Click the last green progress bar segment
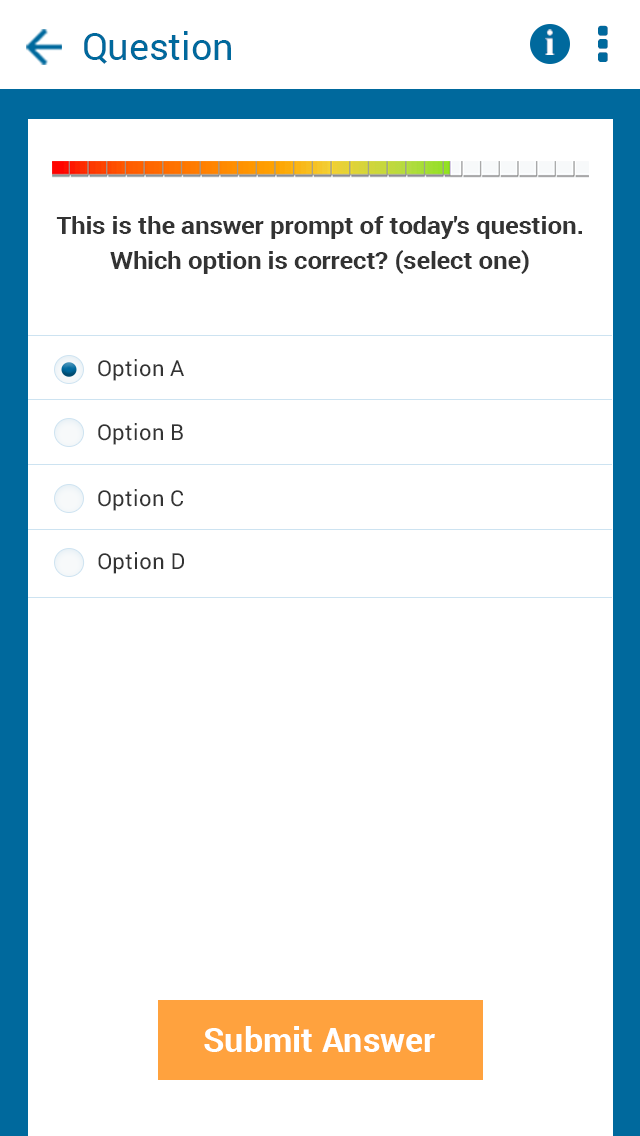640x1136 pixels. [438, 168]
